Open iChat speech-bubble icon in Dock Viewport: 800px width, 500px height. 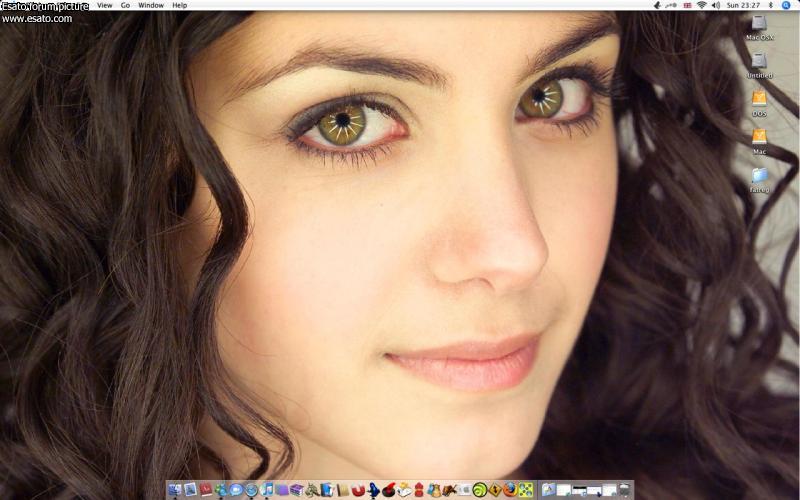[236, 490]
